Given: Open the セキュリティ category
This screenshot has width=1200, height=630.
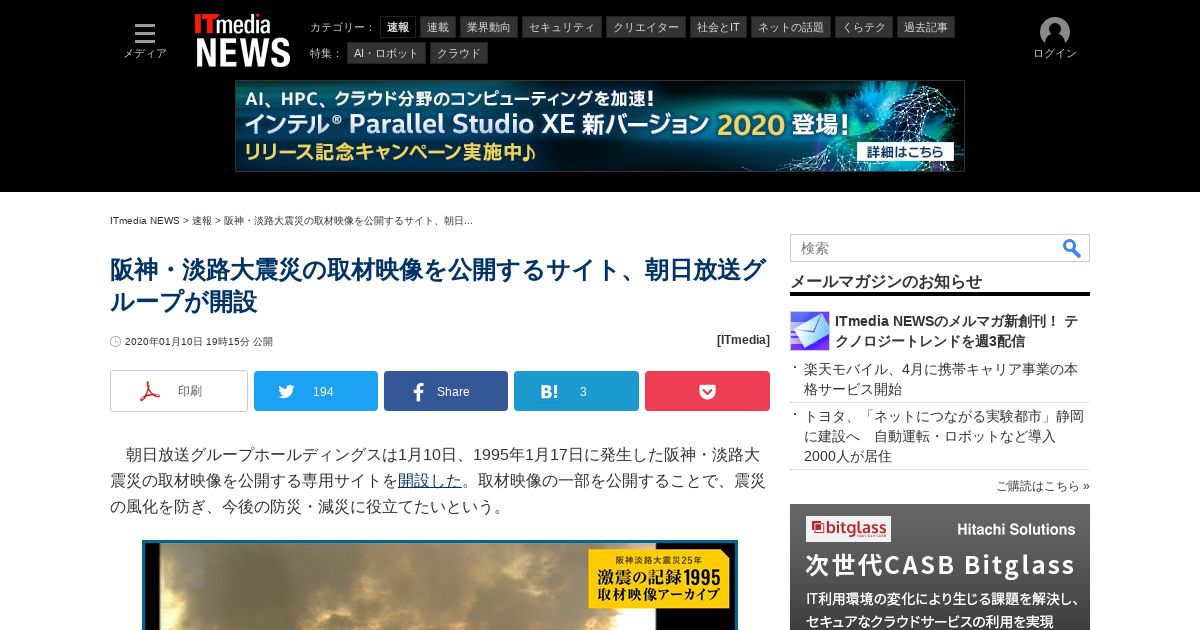Looking at the screenshot, I should coord(562,27).
